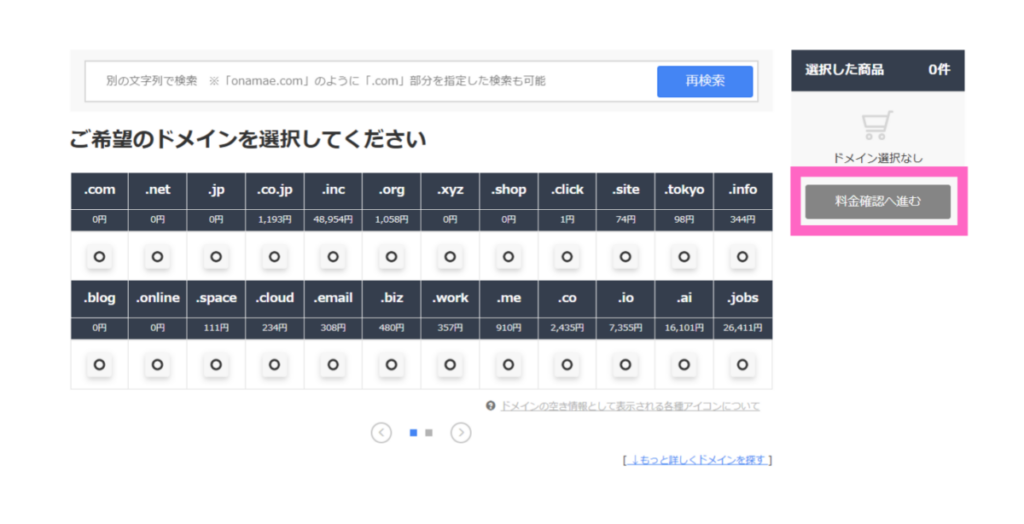The image size is (1024, 524).
Task: Go to next domain page arrow
Action: coord(460,432)
